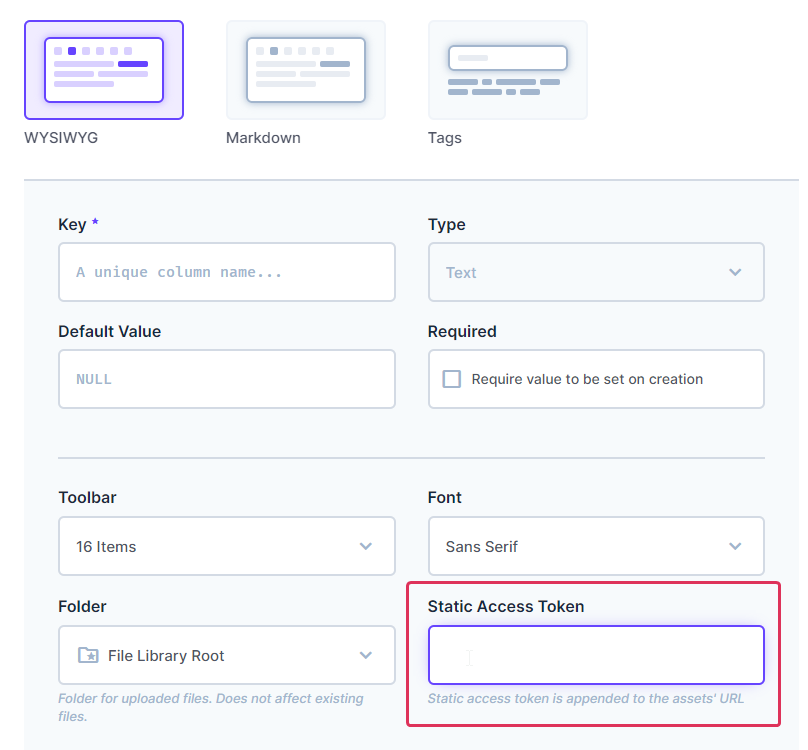Click the chevron on the Font selector
This screenshot has height=750, width=808.
[735, 546]
